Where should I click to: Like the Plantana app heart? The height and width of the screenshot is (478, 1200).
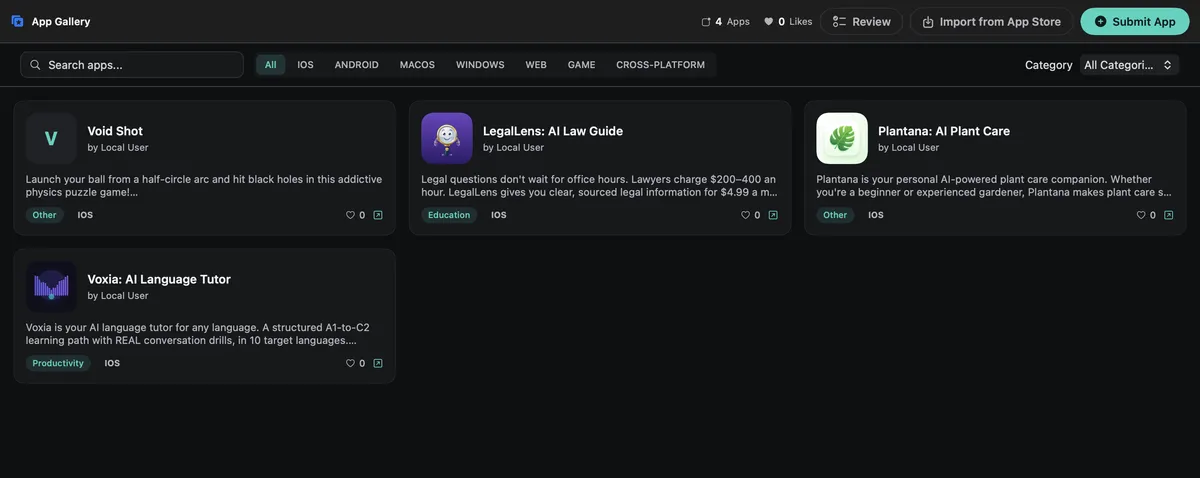1141,215
